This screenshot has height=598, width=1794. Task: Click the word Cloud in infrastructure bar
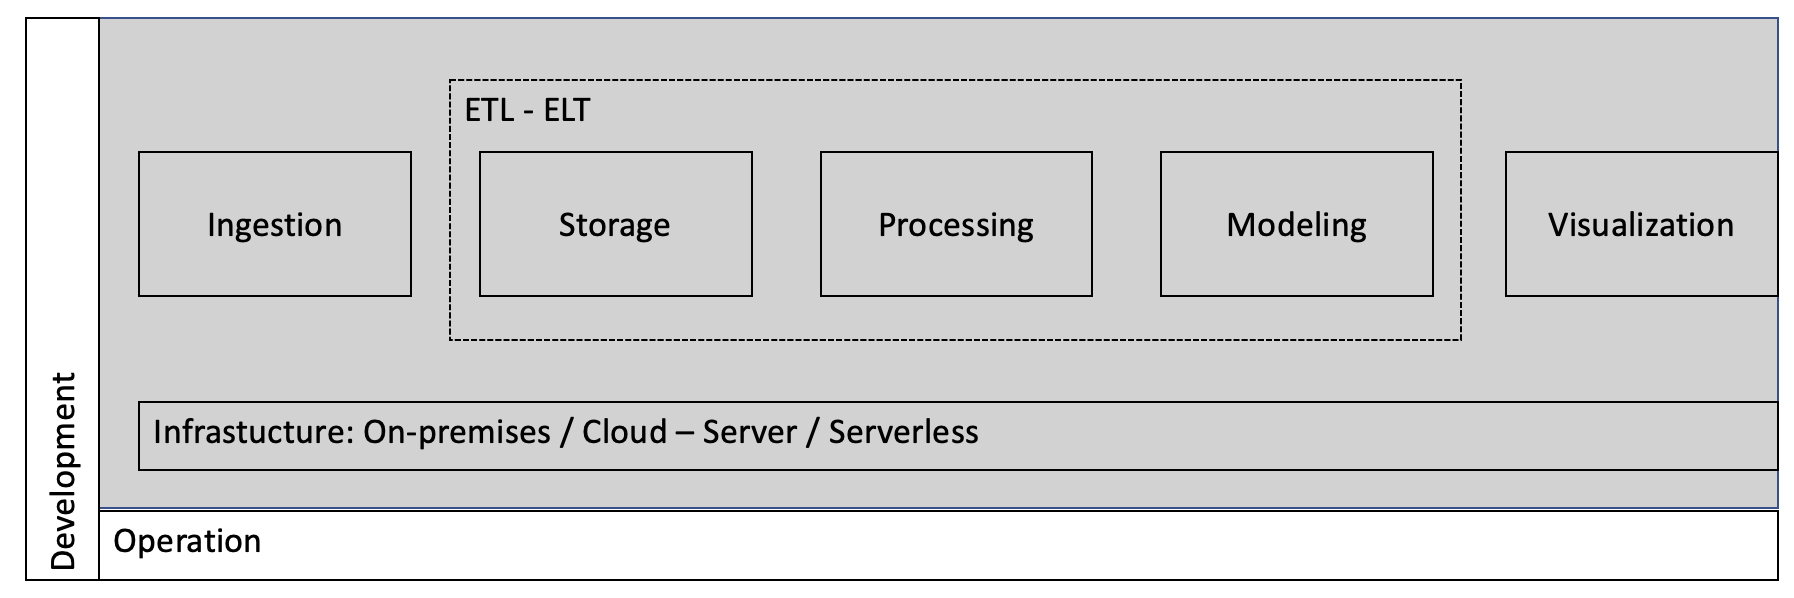click(624, 432)
